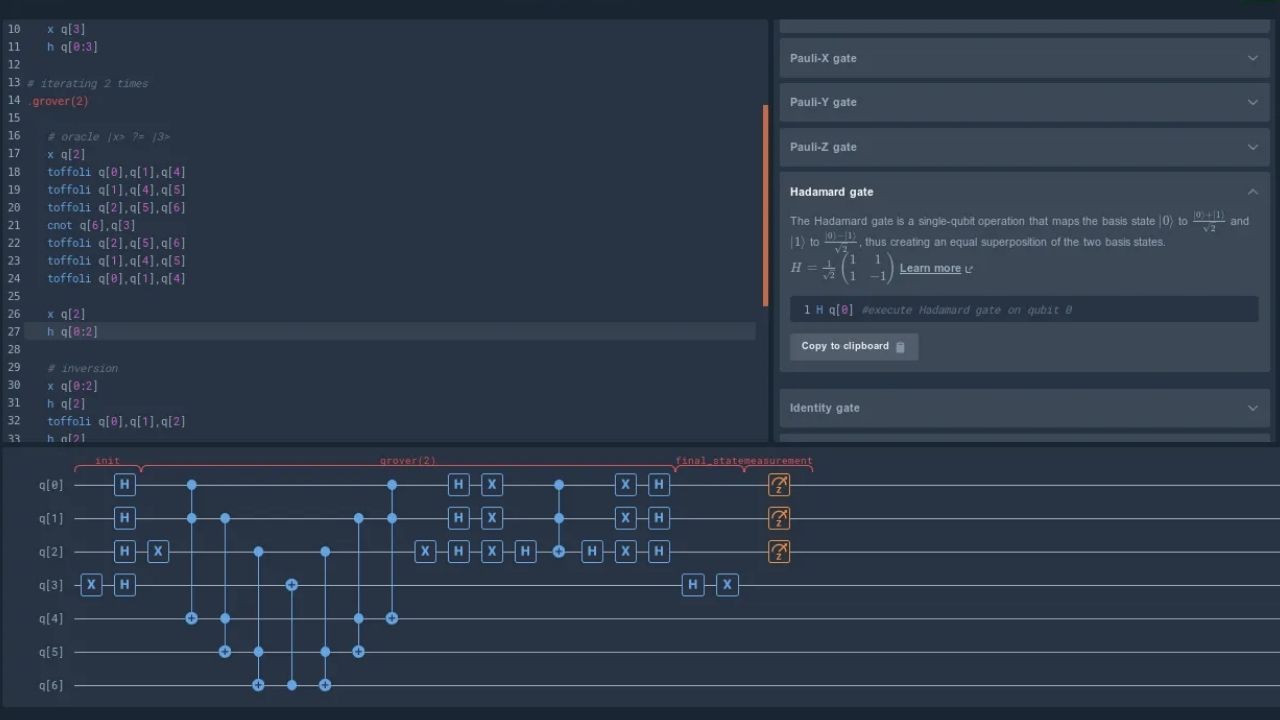Click the X gate at the start of q[3]
The height and width of the screenshot is (720, 1280).
click(91, 585)
